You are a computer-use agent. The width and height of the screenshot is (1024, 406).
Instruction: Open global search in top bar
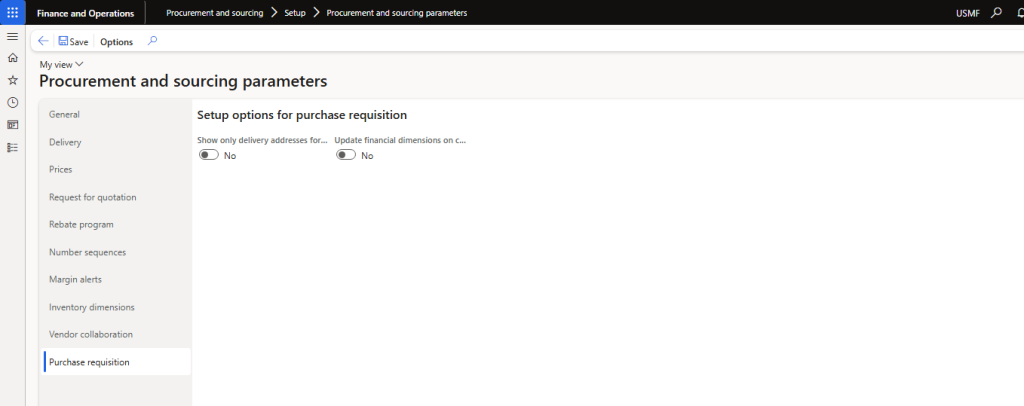pyautogui.click(x=995, y=13)
